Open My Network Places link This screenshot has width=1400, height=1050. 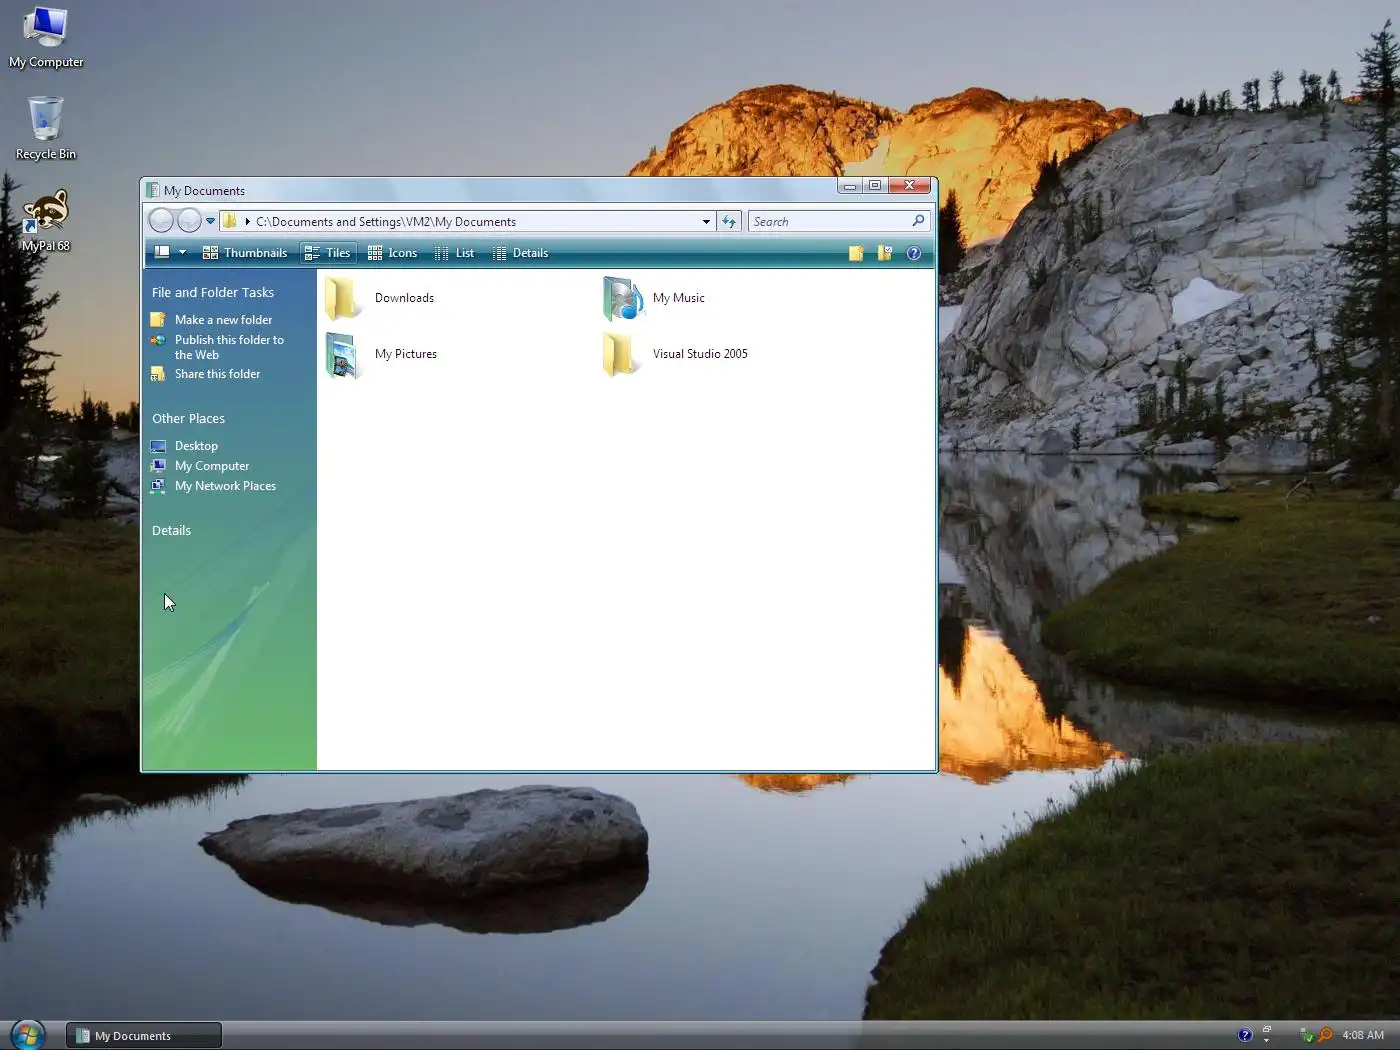point(225,486)
